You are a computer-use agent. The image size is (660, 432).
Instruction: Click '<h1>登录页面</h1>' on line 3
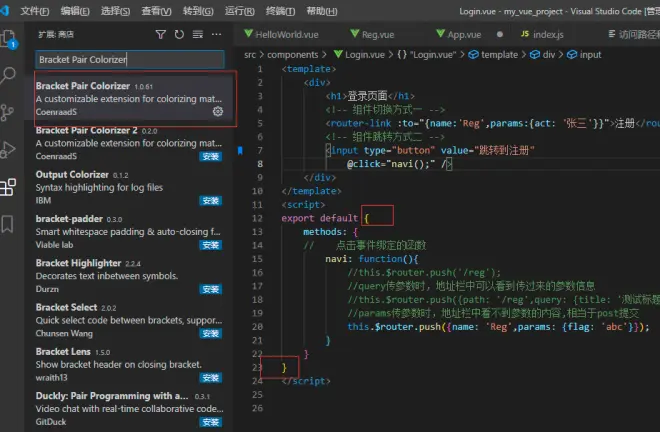pos(370,96)
